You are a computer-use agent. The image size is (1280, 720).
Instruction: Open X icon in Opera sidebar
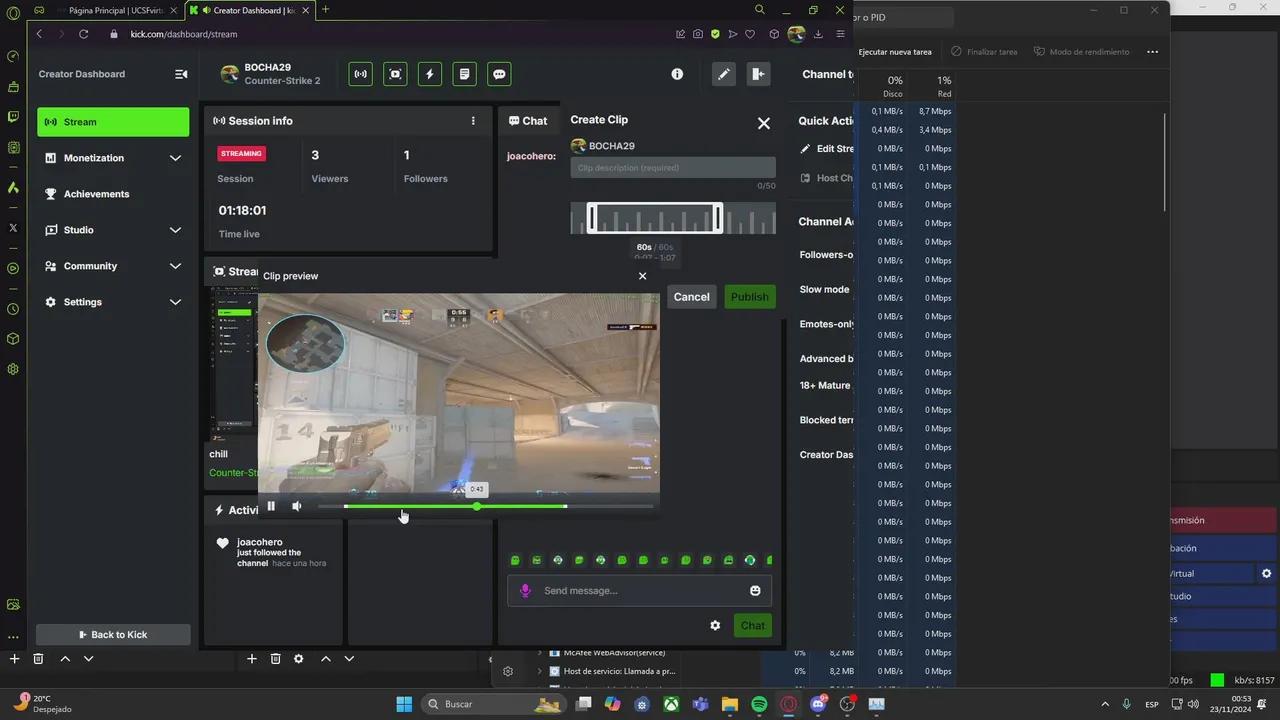click(x=13, y=228)
